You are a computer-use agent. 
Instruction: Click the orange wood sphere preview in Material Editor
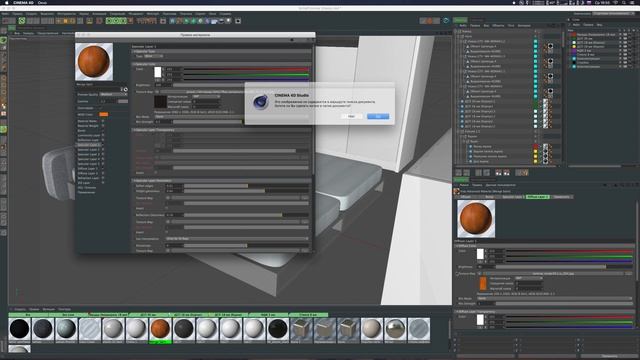tap(94, 62)
